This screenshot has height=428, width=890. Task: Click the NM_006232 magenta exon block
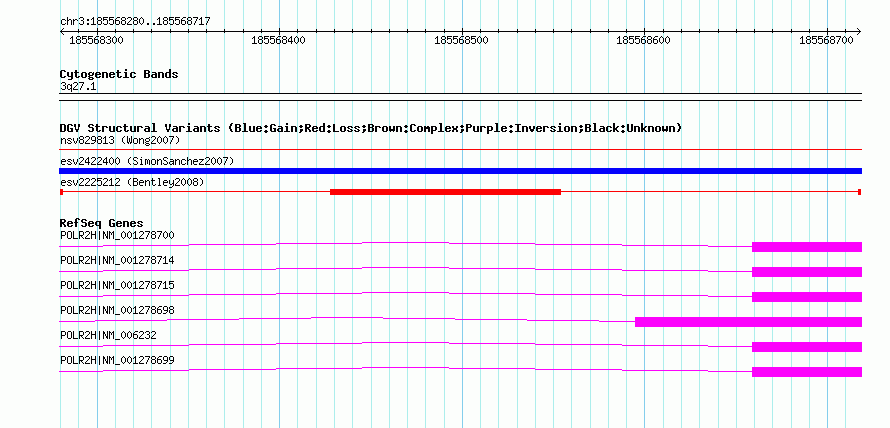coord(807,347)
